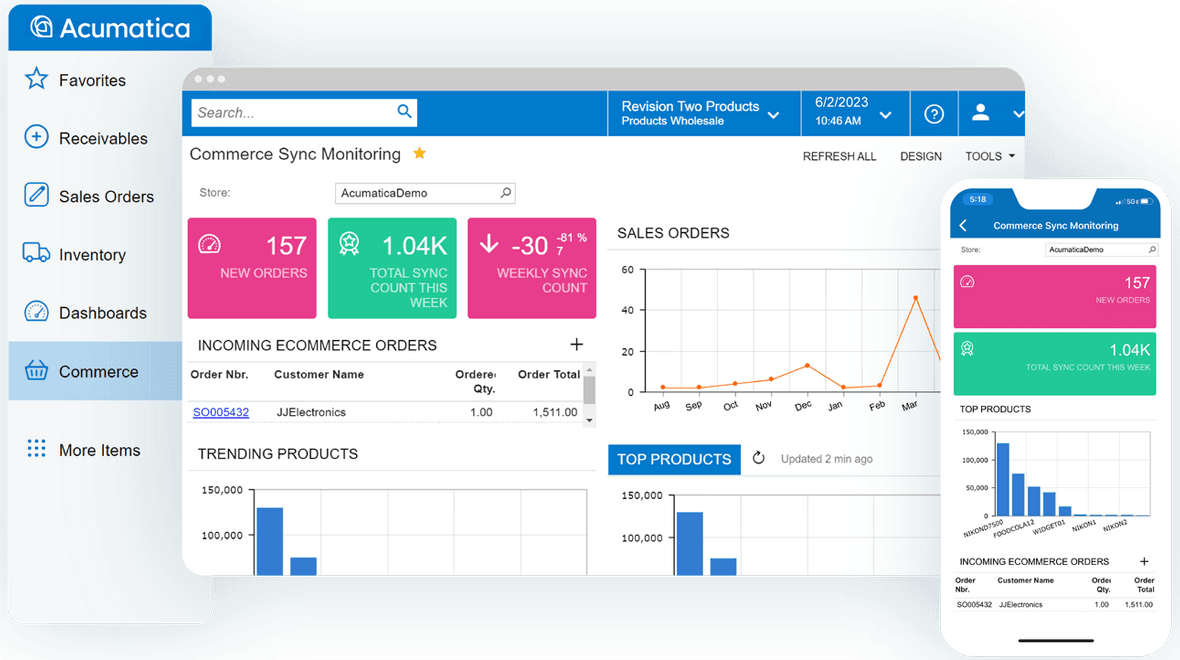Open the help question mark icon
The height and width of the screenshot is (660, 1180).
coord(934,114)
